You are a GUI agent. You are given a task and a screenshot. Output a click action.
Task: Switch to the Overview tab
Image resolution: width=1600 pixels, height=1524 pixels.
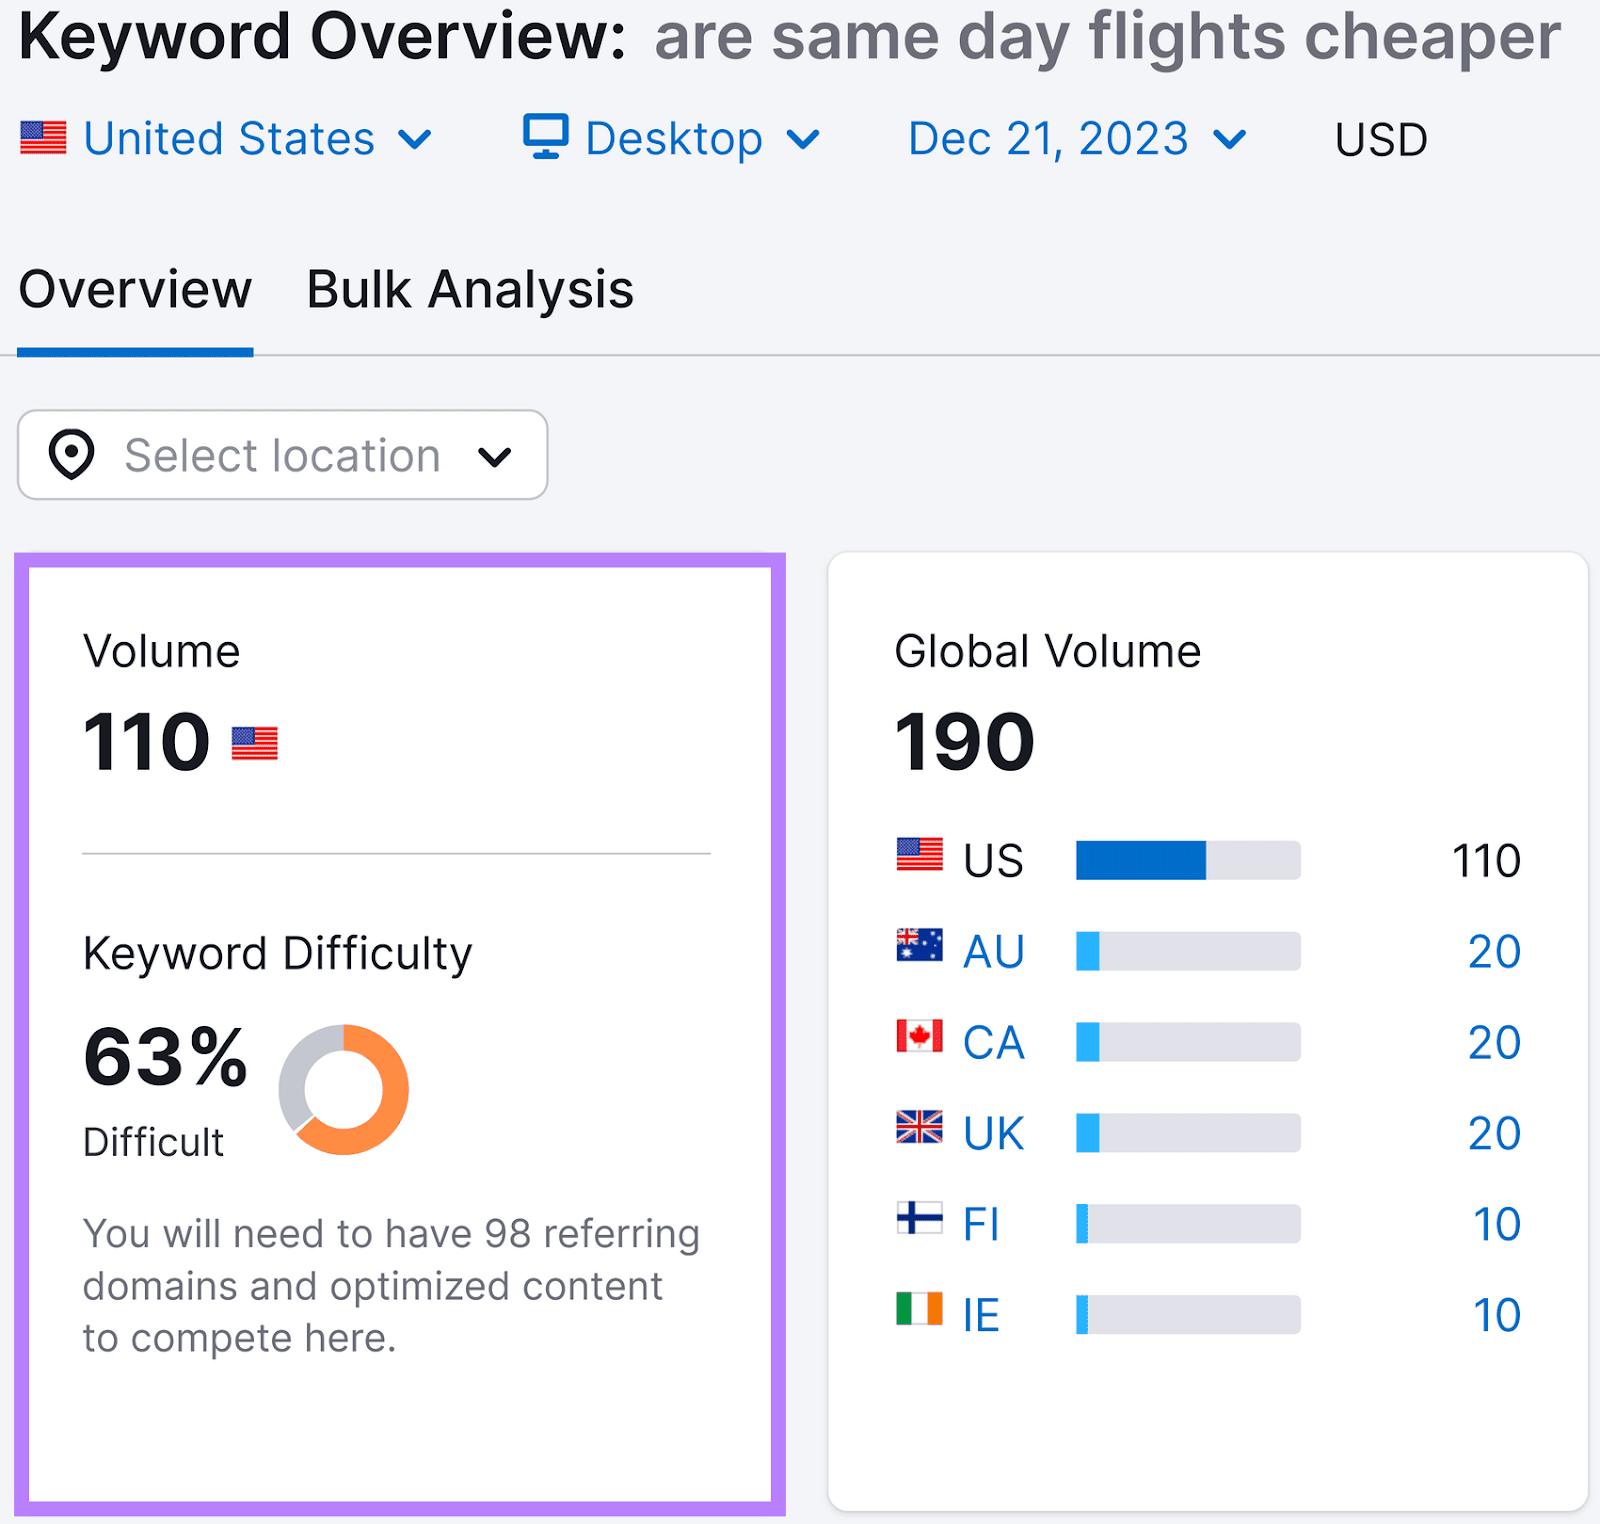click(135, 290)
